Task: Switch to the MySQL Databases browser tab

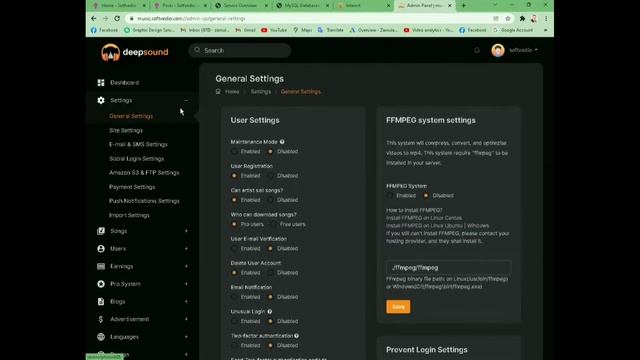Action: pos(302,5)
